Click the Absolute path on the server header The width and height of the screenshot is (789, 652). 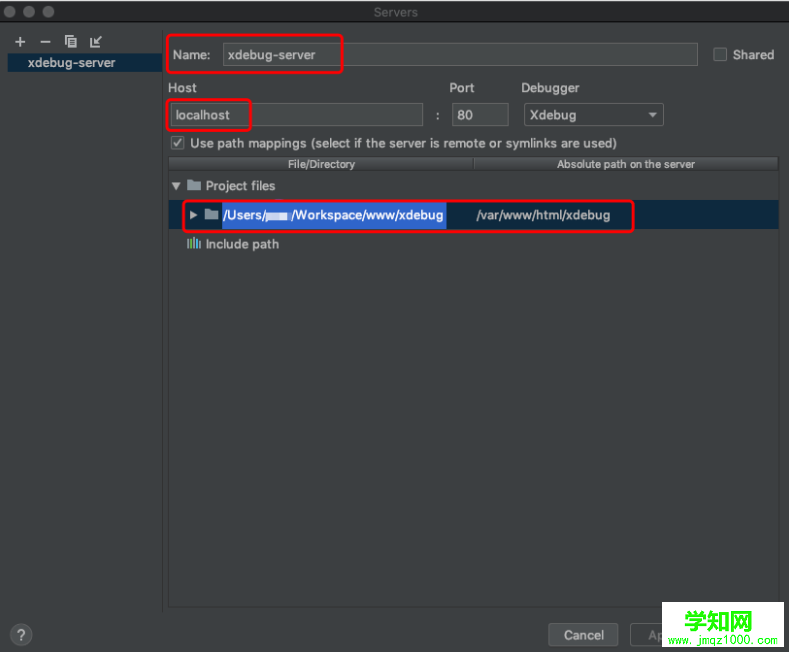[x=625, y=164]
